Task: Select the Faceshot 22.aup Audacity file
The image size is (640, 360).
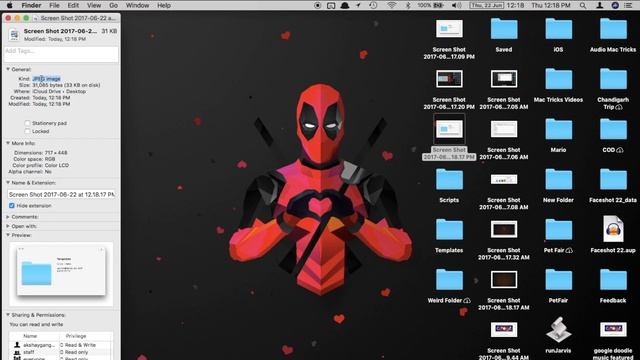Action: (613, 229)
